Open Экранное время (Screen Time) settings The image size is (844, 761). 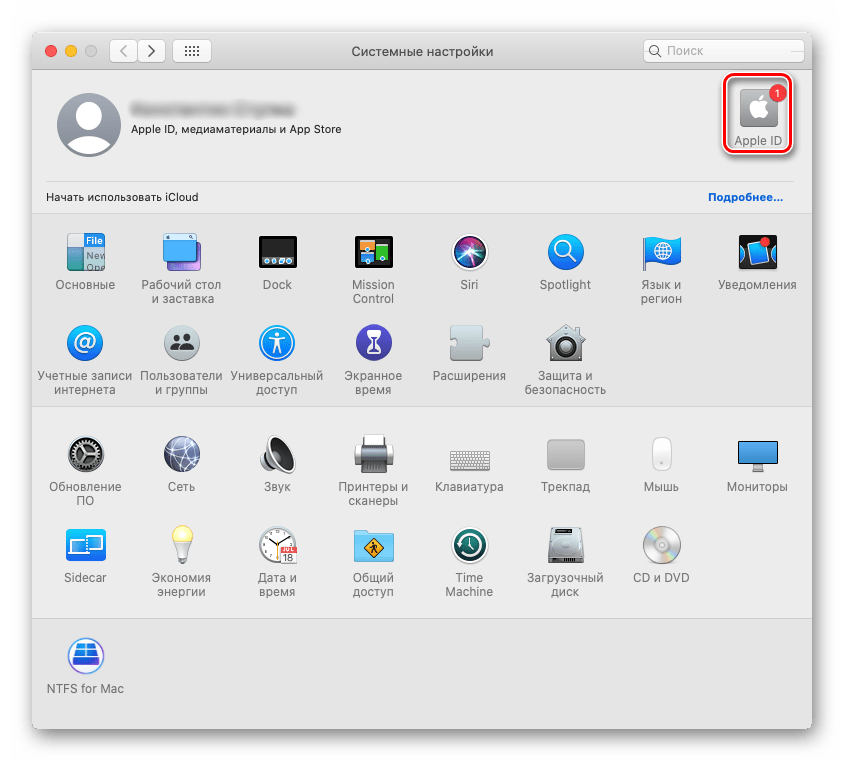[x=373, y=343]
